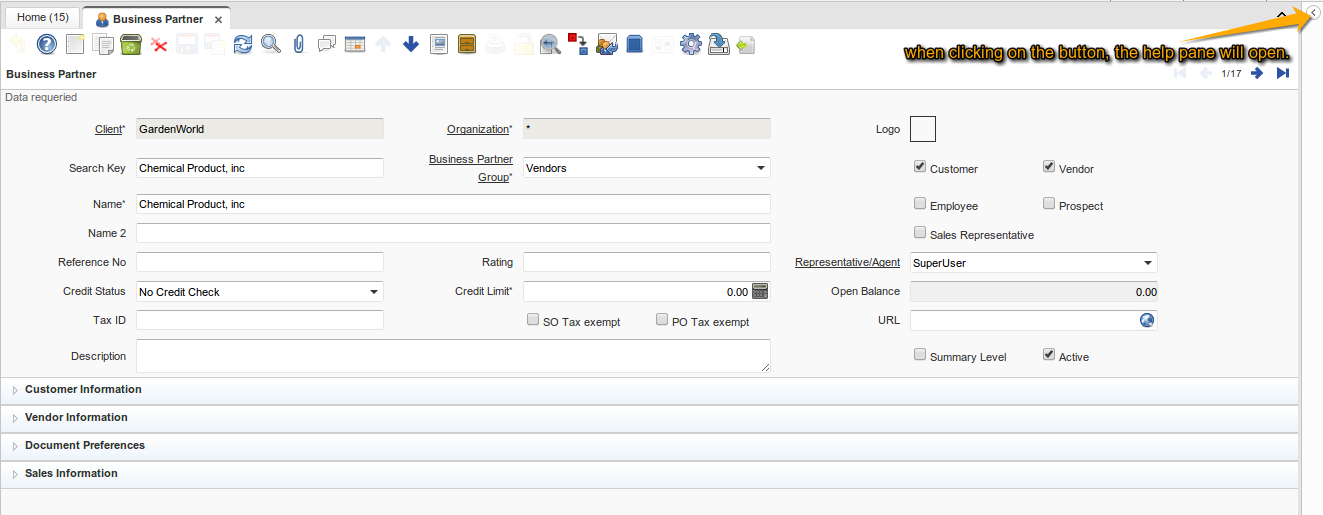
Task: Click the Attachment paperclip icon
Action: [x=298, y=44]
